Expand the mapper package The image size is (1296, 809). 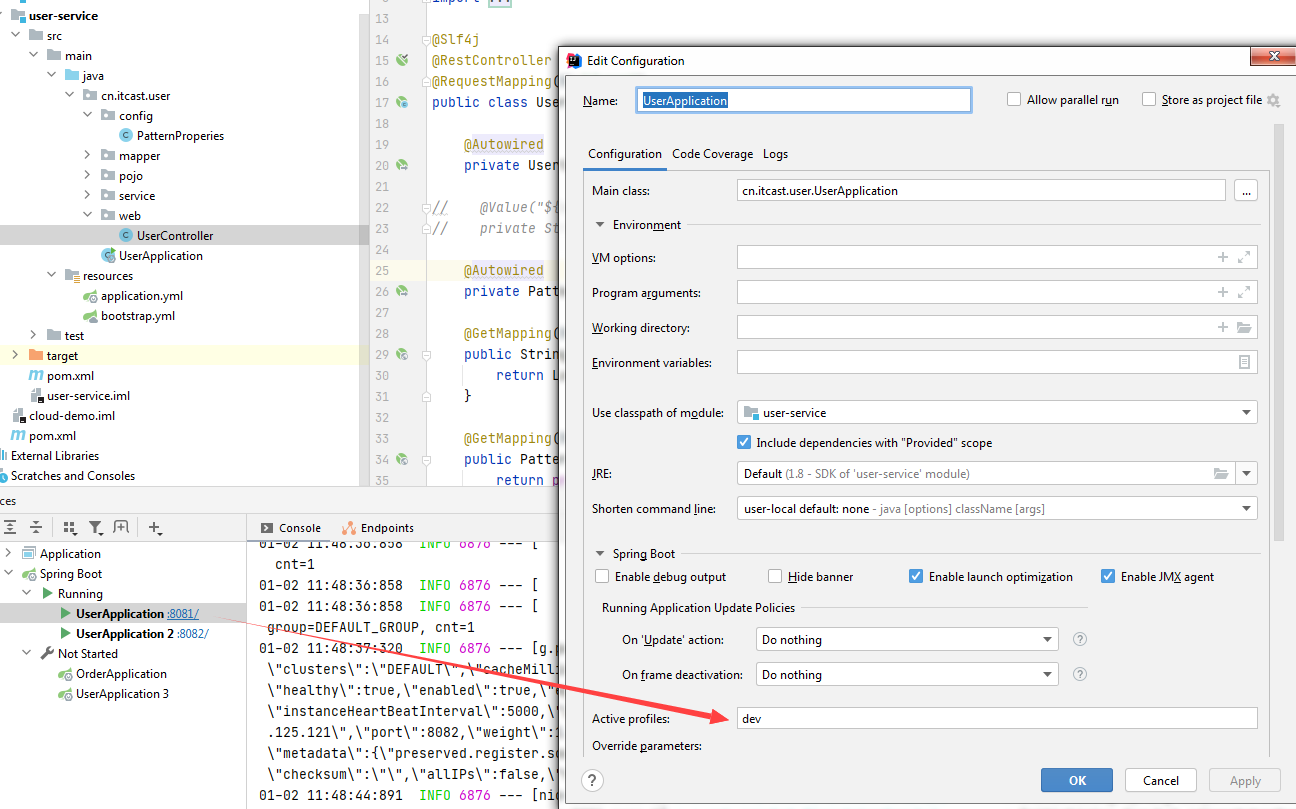[x=86, y=155]
